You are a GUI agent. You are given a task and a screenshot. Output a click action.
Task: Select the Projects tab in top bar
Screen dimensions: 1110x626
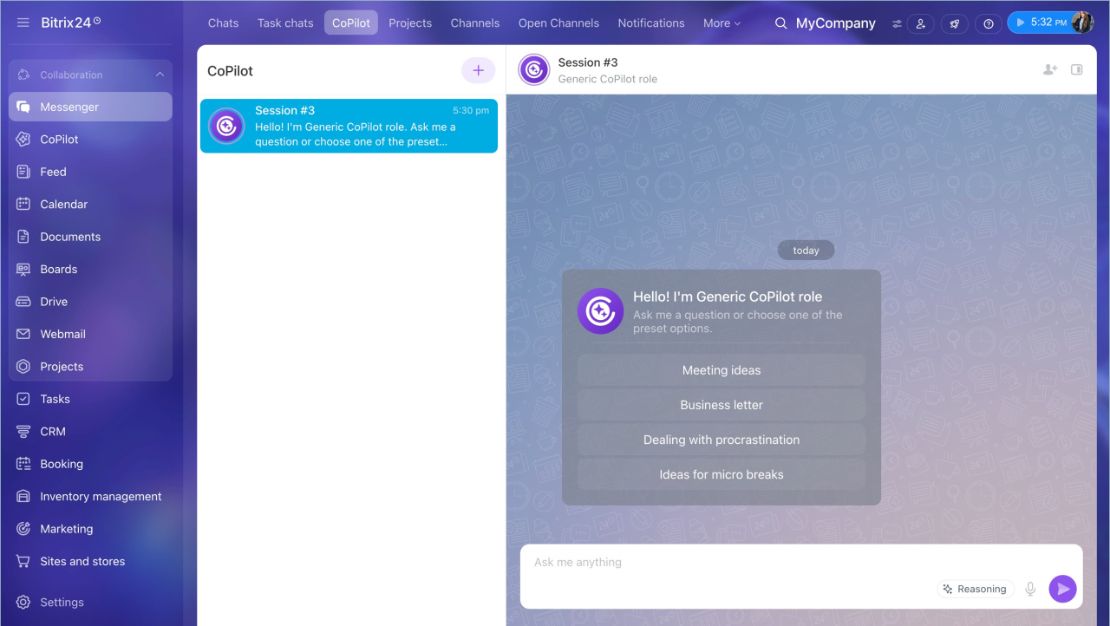coord(410,23)
